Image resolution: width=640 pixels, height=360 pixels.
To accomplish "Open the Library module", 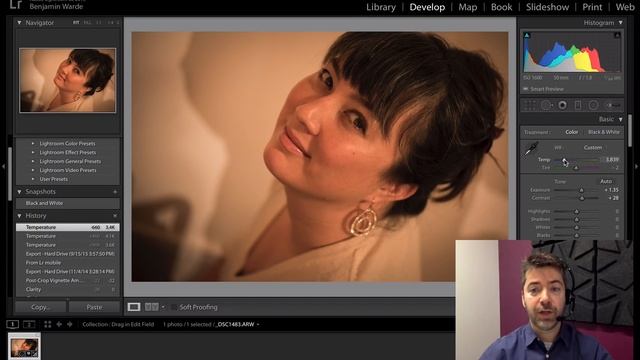I will tap(381, 7).
